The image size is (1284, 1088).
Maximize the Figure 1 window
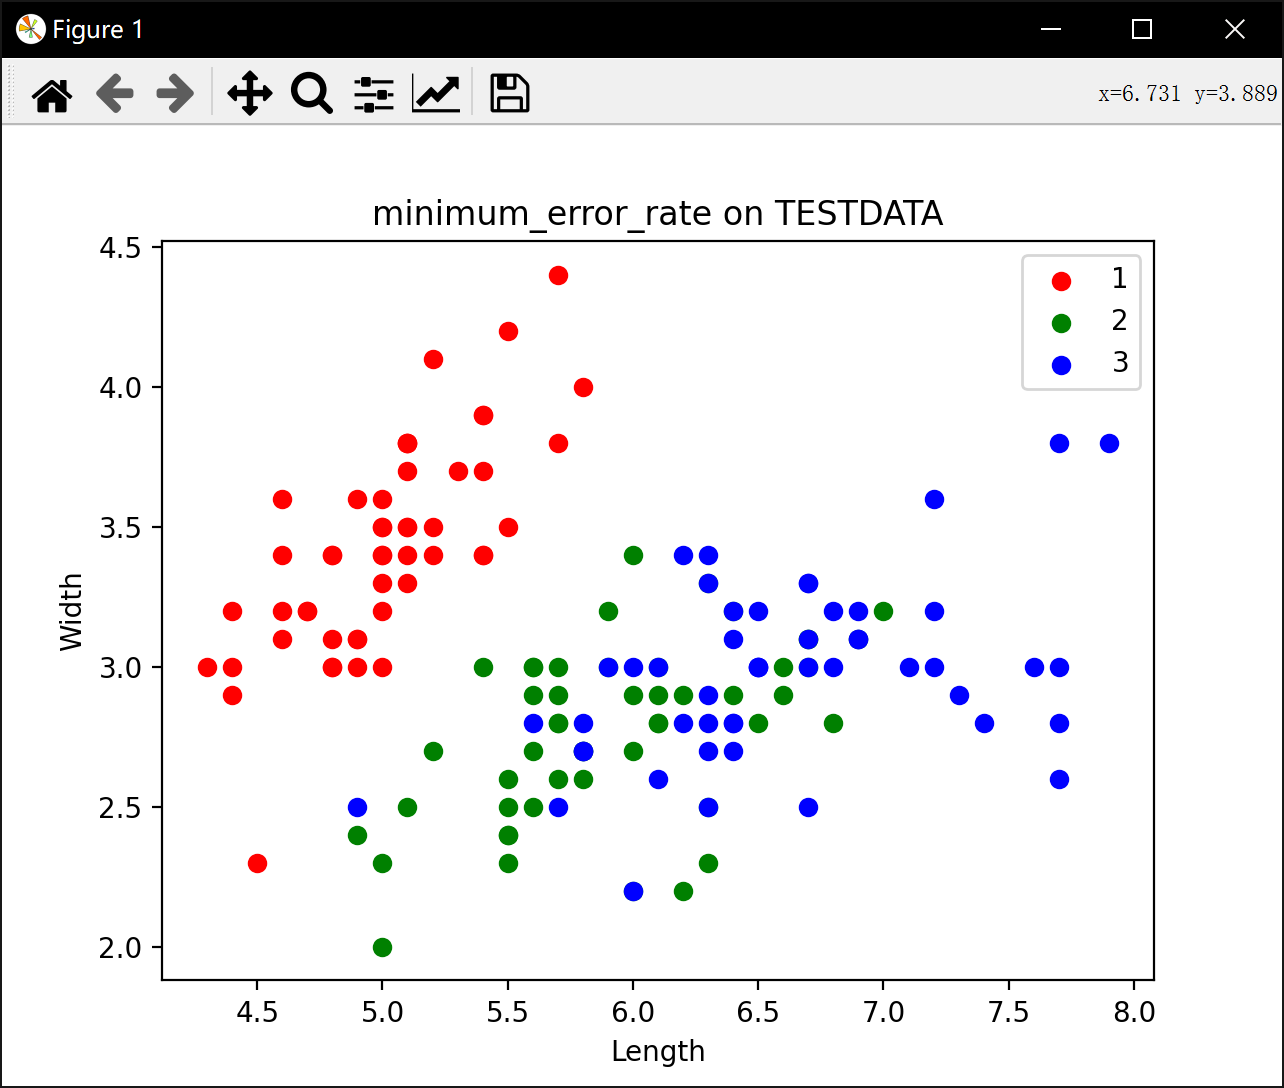[x=1142, y=30]
